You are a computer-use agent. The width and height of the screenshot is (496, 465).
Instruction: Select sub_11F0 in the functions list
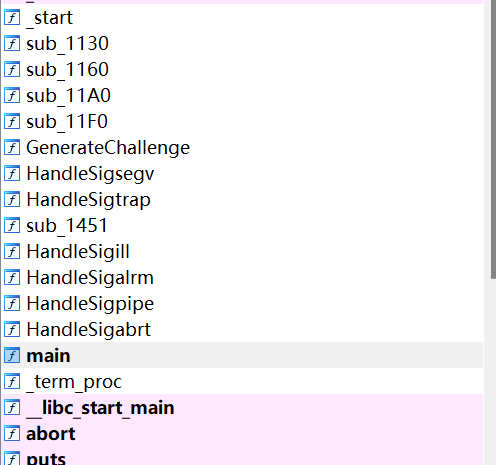[243, 122]
